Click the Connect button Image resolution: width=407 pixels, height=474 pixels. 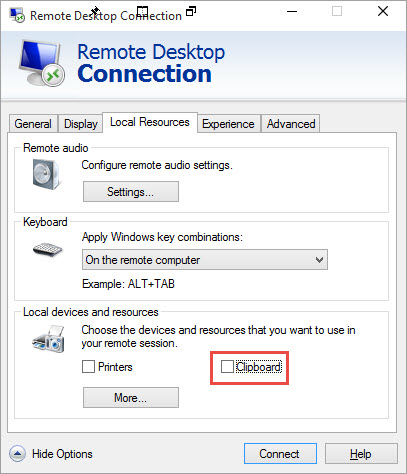click(280, 454)
